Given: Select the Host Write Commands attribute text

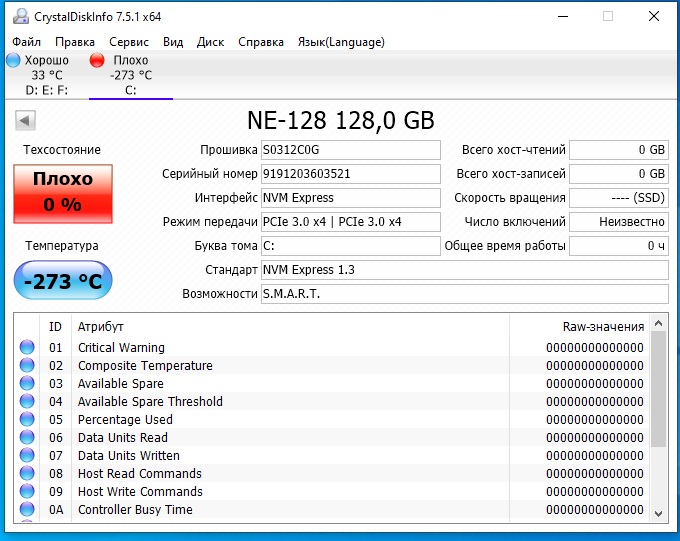Looking at the screenshot, I should tap(140, 492).
